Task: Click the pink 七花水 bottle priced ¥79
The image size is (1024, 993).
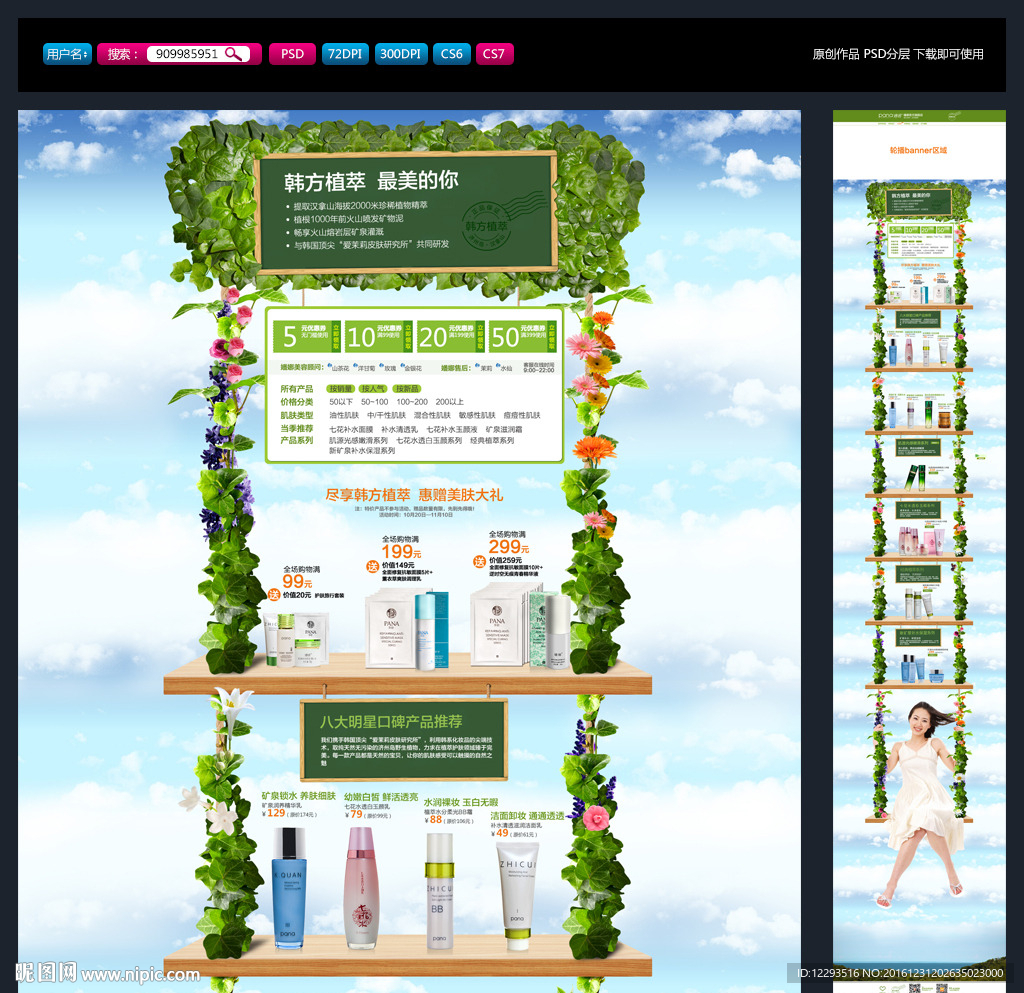Action: tap(361, 888)
